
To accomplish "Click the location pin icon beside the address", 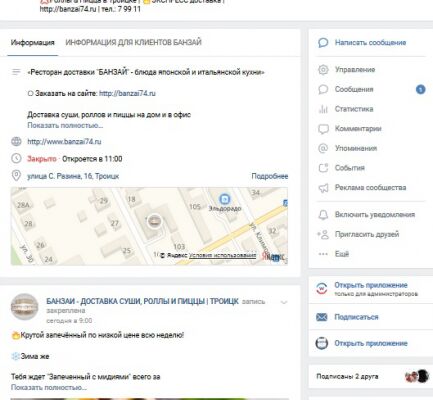I will pyautogui.click(x=16, y=176).
